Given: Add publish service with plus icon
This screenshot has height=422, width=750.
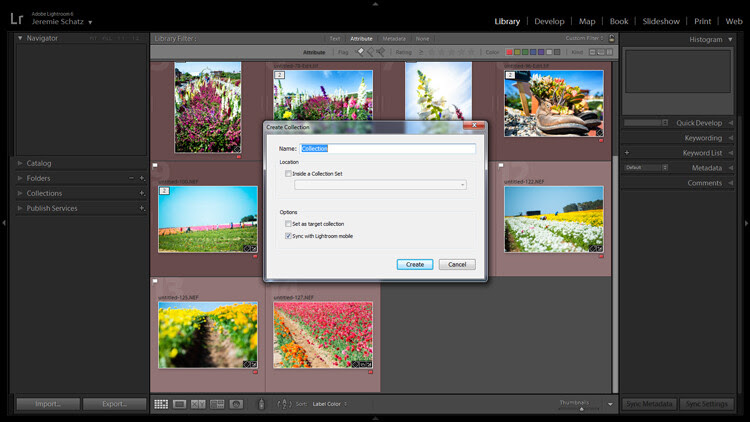Looking at the screenshot, I should point(142,209).
